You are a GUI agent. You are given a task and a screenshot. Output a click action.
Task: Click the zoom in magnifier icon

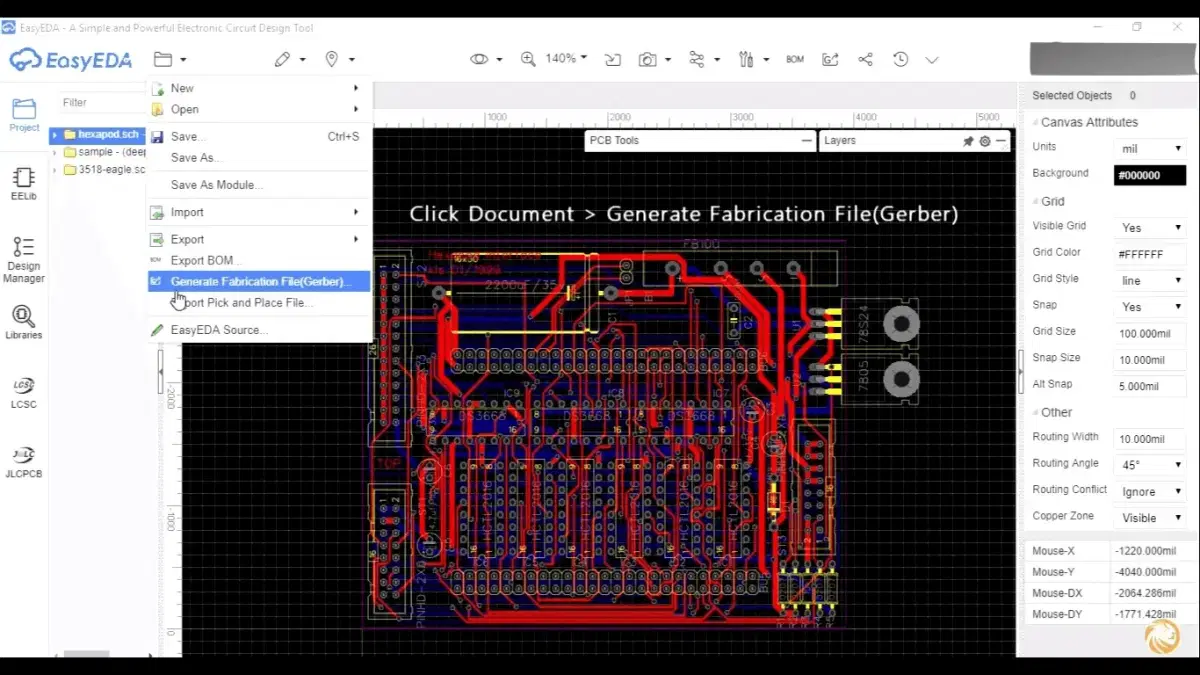(528, 60)
